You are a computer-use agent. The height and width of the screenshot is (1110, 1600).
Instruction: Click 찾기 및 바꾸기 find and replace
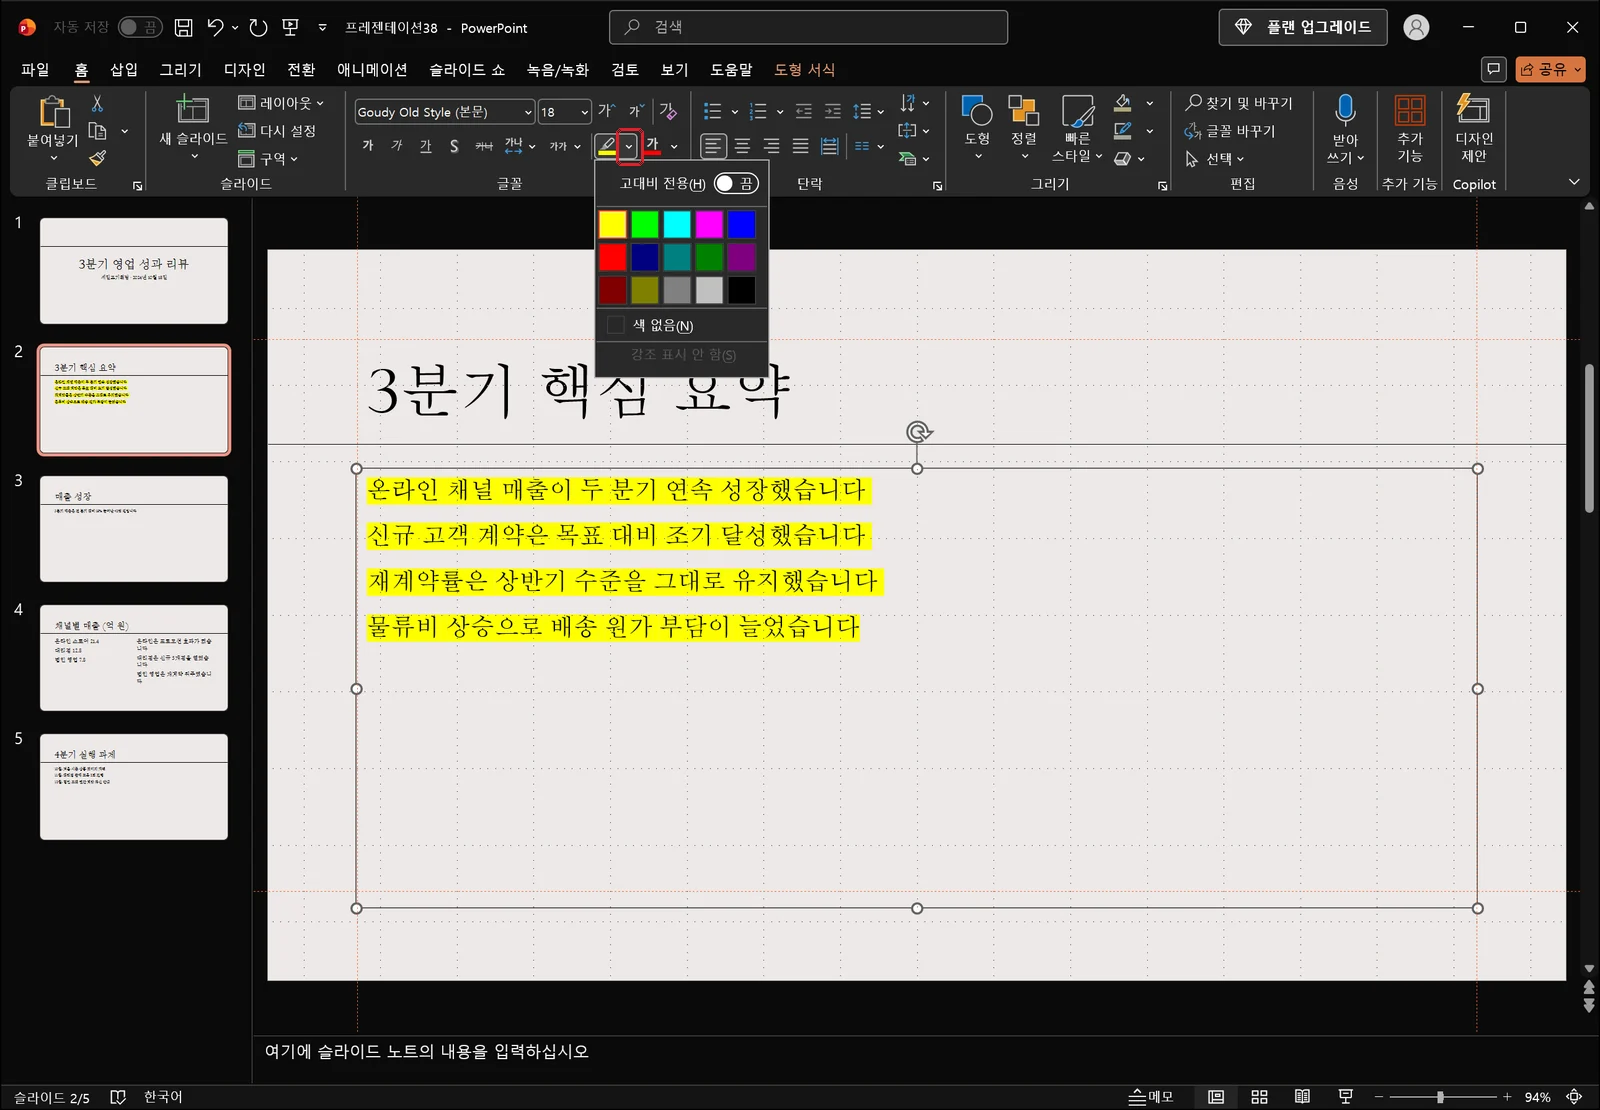point(1238,103)
